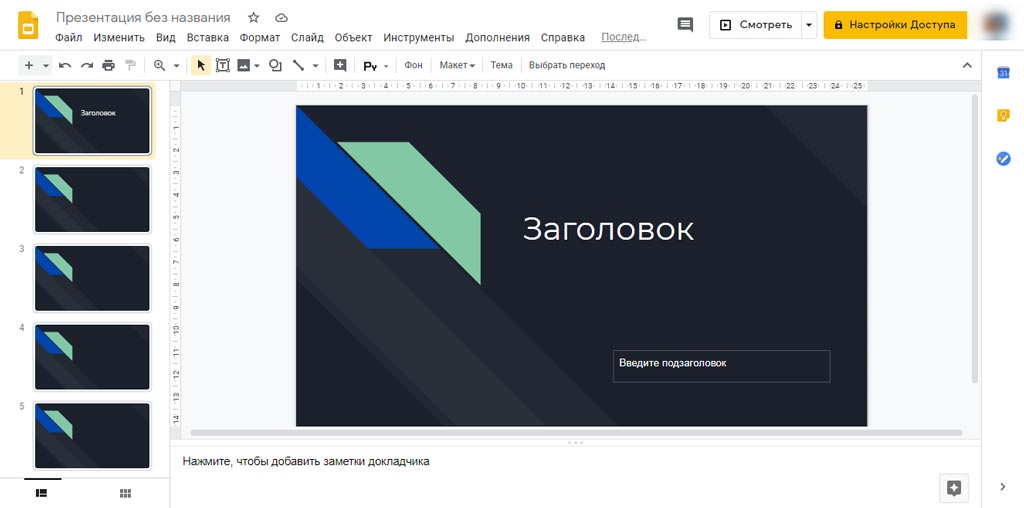The height and width of the screenshot is (508, 1024).
Task: Click the print icon
Action: pyautogui.click(x=108, y=65)
